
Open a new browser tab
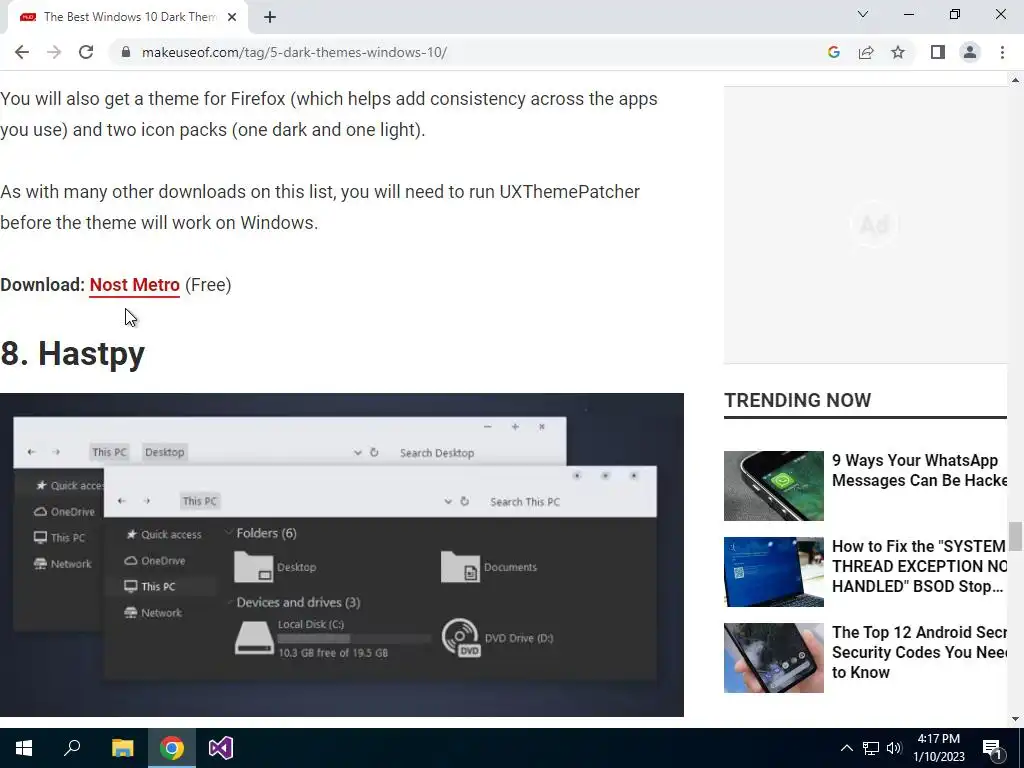tap(270, 17)
